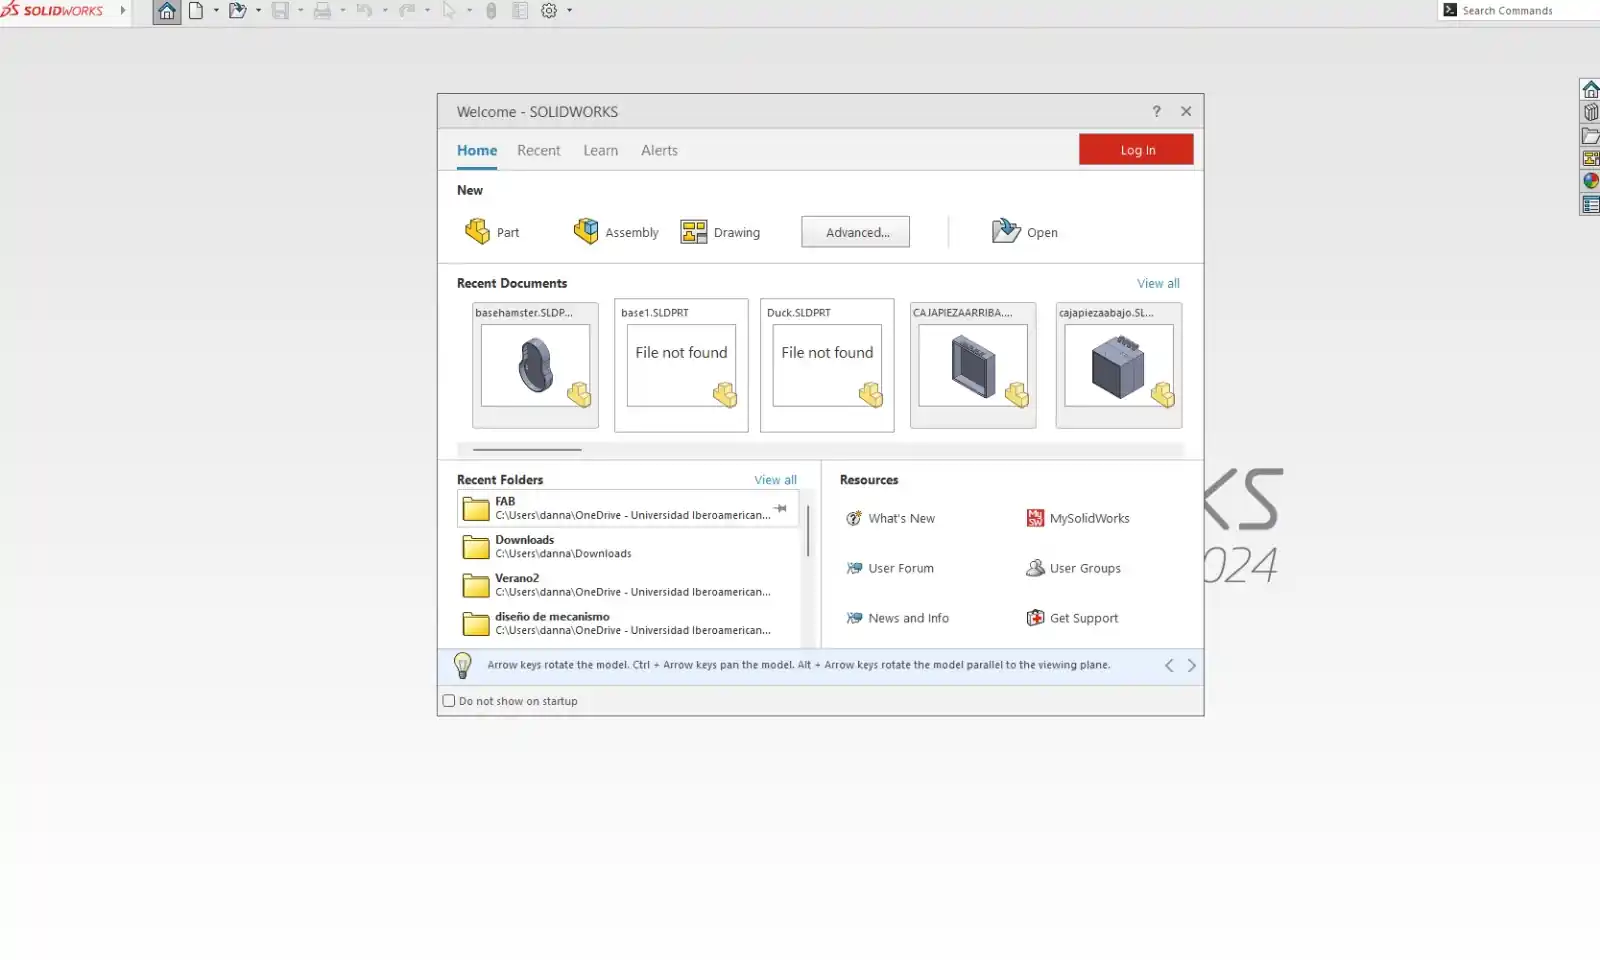This screenshot has width=1600, height=960.
Task: Switch to the Recent tab
Action: coord(538,150)
